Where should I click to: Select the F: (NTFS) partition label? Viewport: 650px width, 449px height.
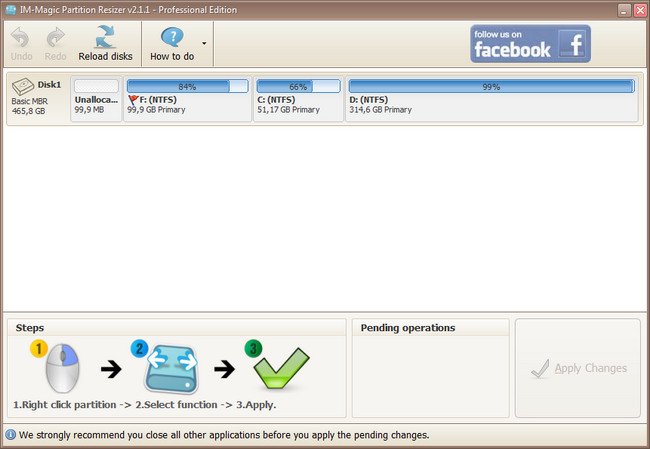[158, 100]
